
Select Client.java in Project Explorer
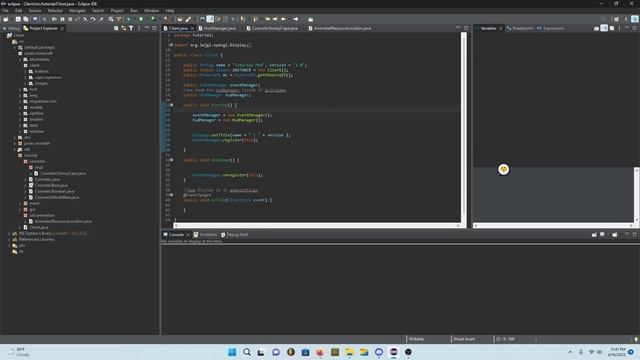pos(38,227)
